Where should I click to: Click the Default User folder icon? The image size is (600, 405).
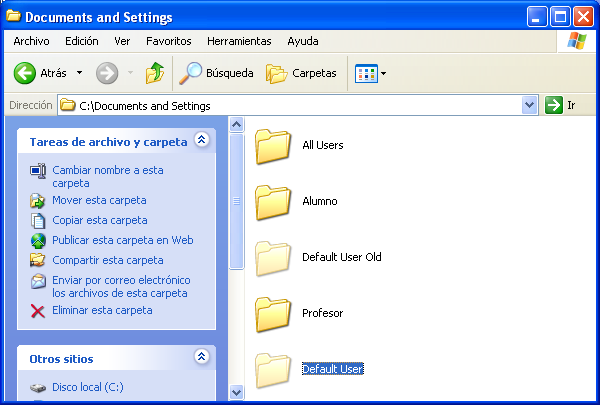[272, 369]
